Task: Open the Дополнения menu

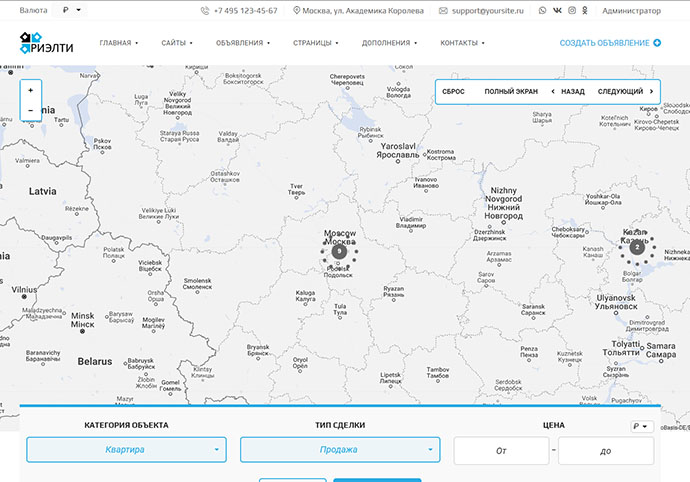Action: tap(389, 43)
